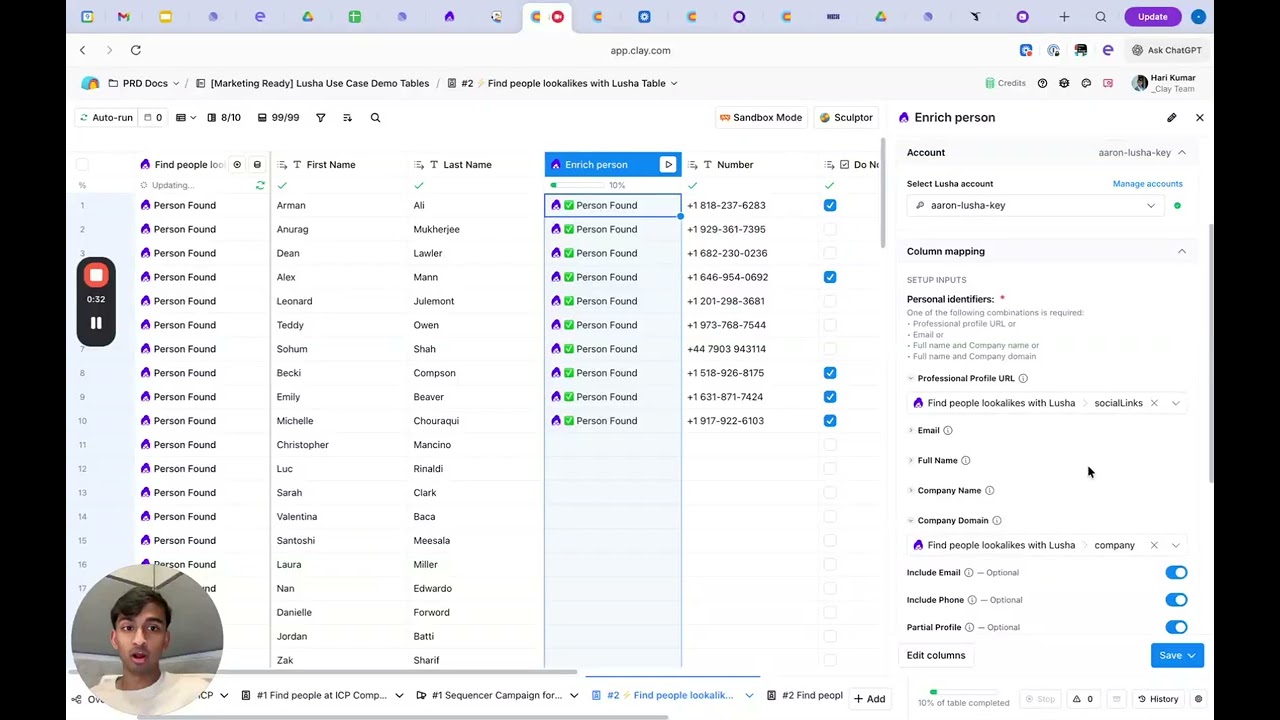Uncheck the checkbox in Michelle Chouraqui row
1280x720 pixels.
[830, 421]
